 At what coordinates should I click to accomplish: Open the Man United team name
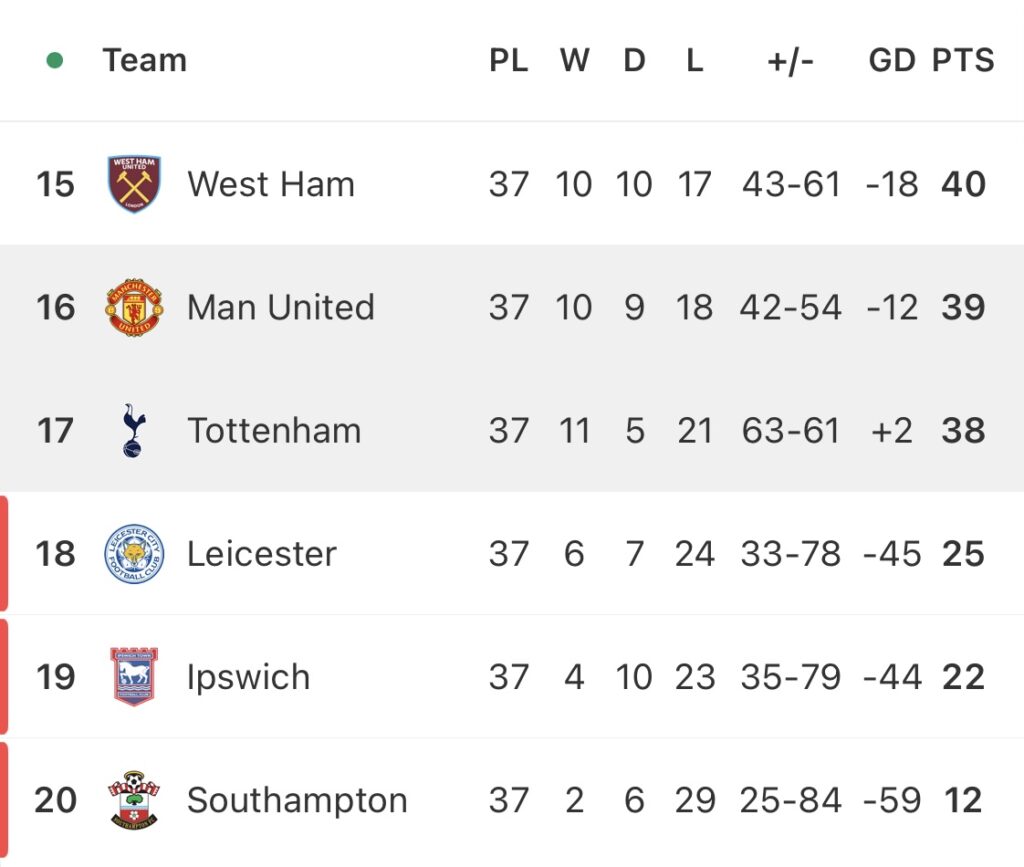click(281, 307)
